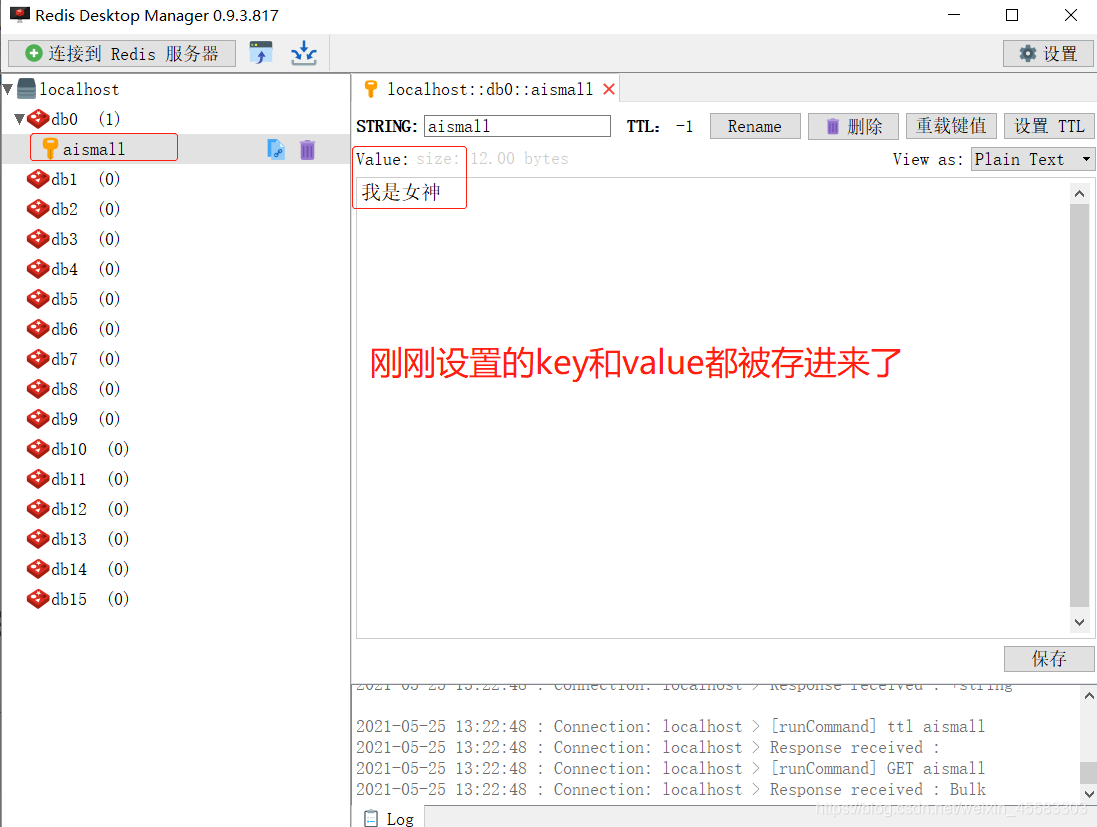Open the db9 database icon
The height and width of the screenshot is (827, 1097).
point(38,419)
